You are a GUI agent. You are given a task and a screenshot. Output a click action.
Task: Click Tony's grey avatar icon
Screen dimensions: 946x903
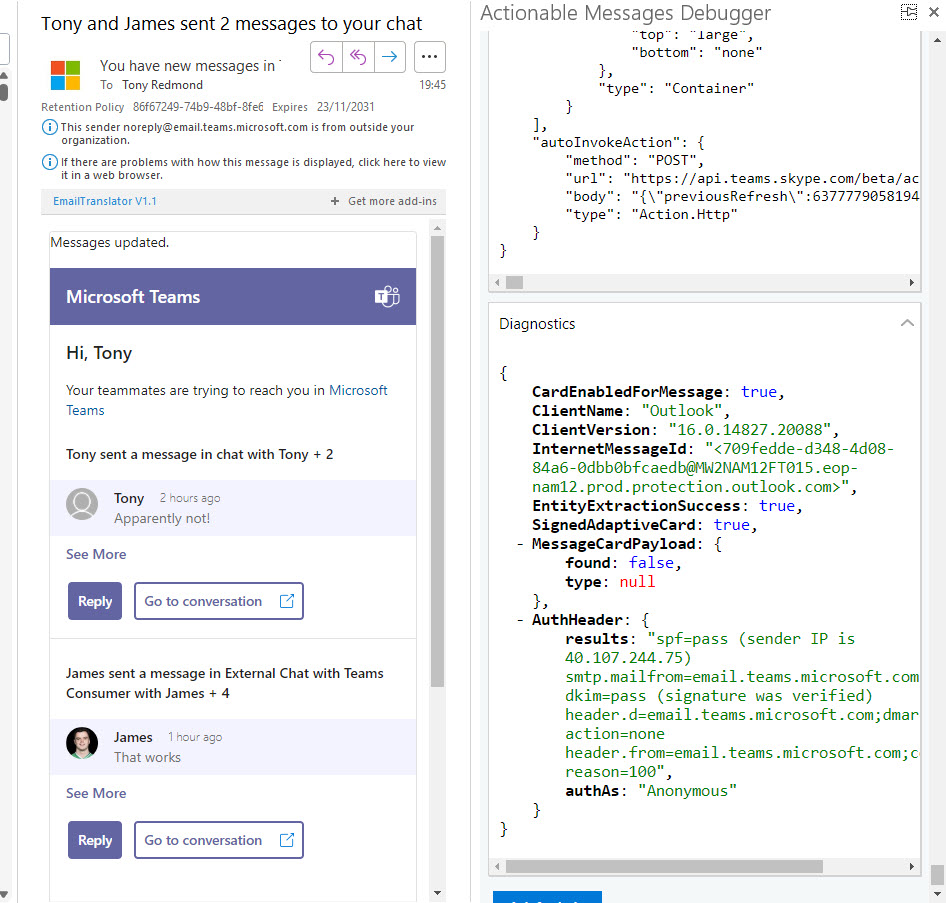tap(82, 504)
